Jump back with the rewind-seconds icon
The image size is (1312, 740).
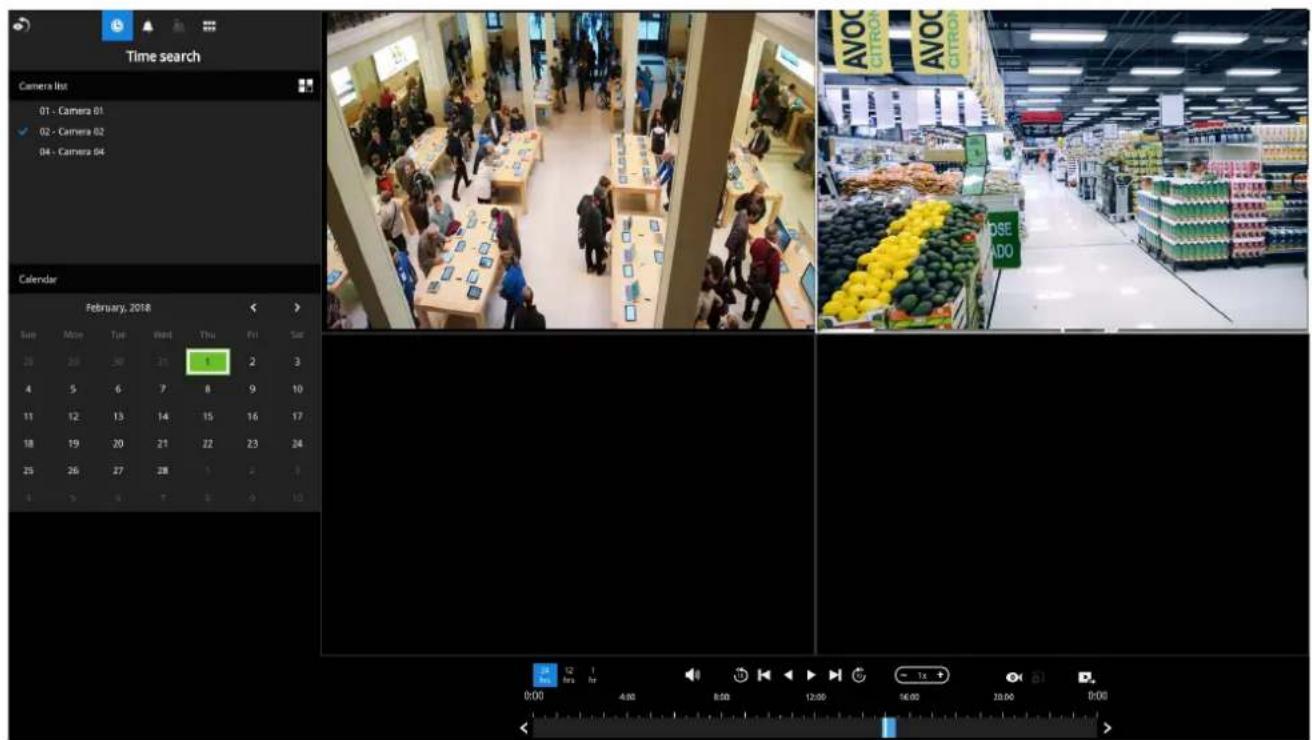tap(741, 675)
